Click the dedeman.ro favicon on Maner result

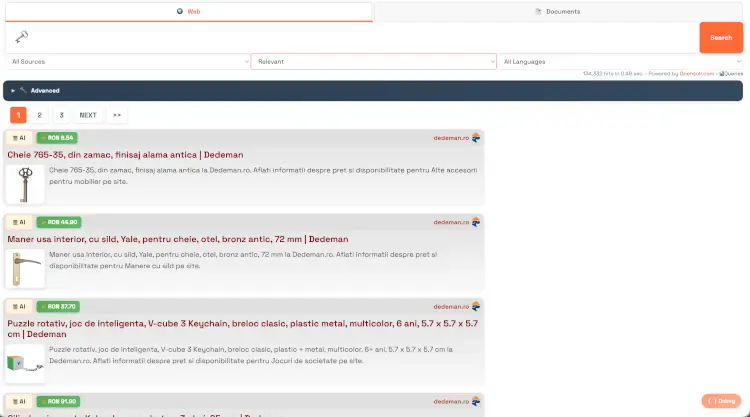[476, 222]
